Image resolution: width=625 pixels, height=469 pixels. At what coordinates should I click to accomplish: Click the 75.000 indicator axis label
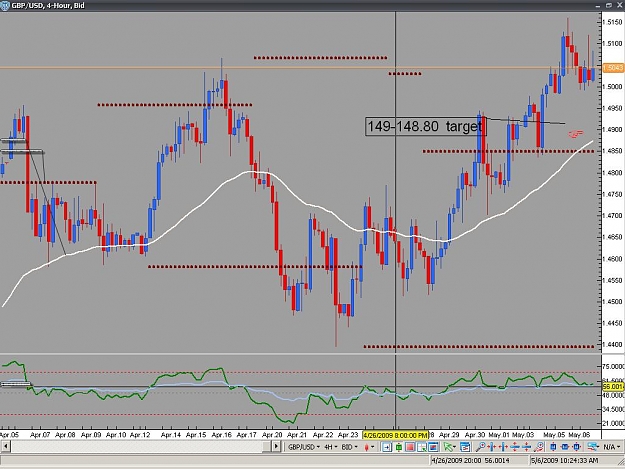pos(613,366)
